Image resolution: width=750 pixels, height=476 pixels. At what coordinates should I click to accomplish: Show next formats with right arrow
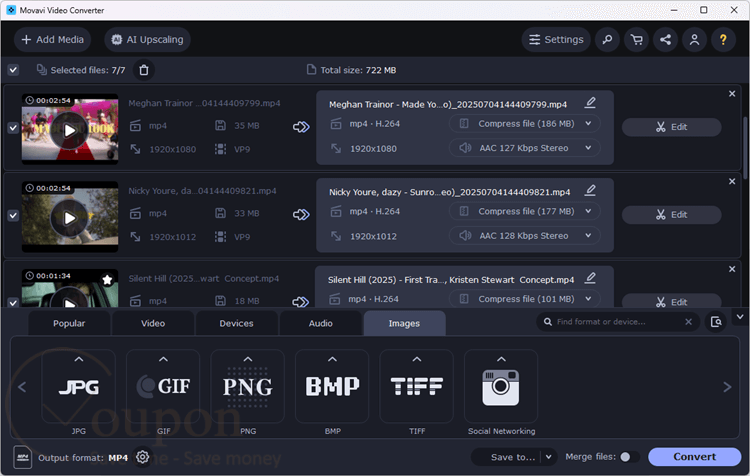pyautogui.click(x=728, y=387)
